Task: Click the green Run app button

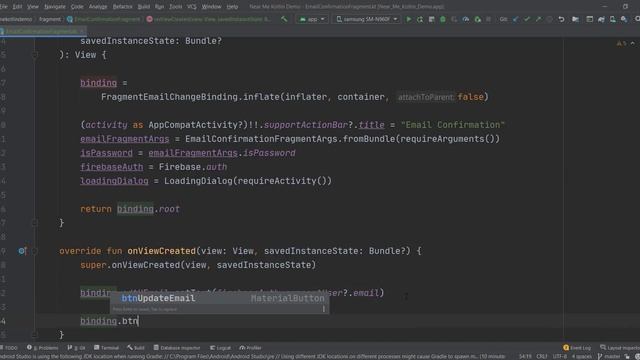Action: click(409, 19)
